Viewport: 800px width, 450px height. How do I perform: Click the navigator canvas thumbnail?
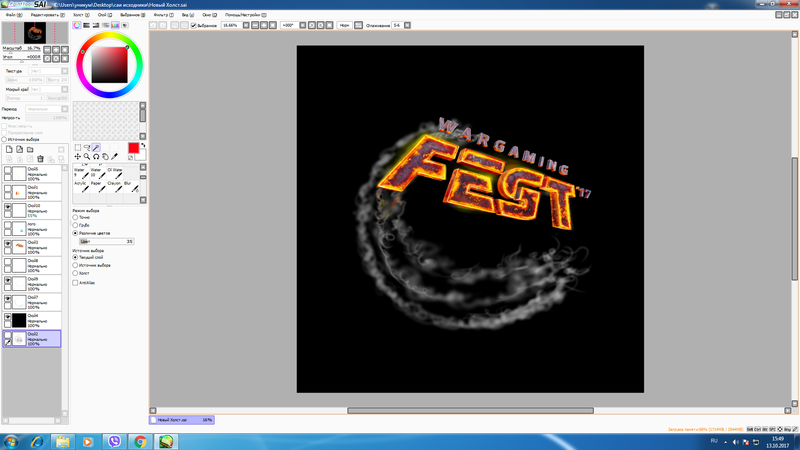click(x=35, y=33)
